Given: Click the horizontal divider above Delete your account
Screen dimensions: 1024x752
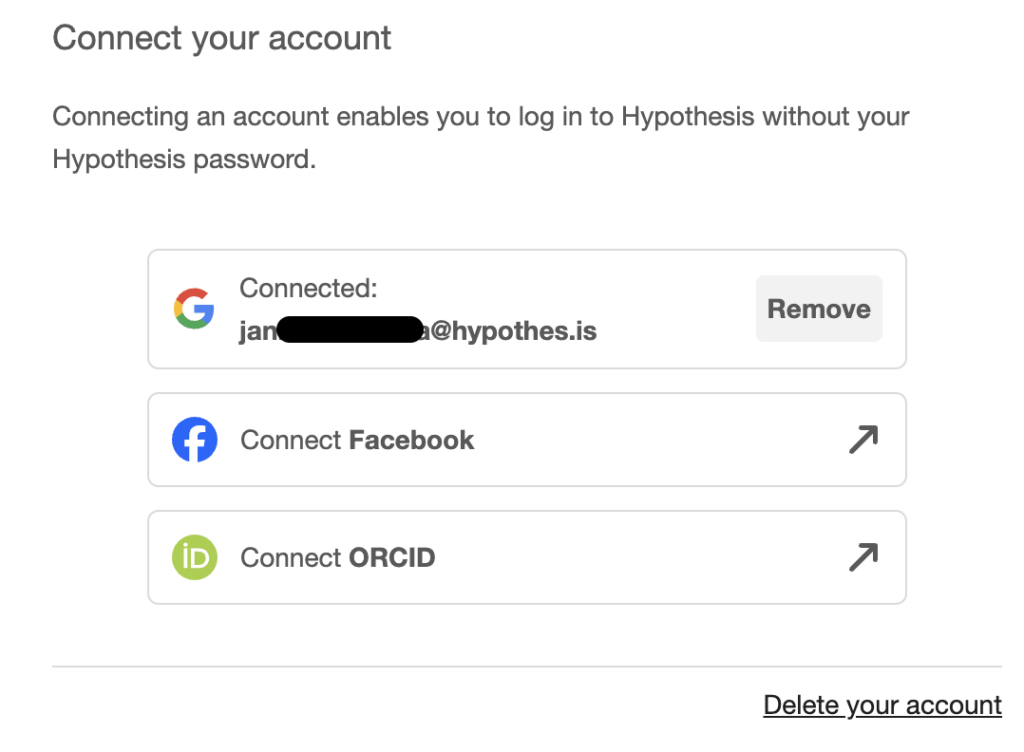Looking at the screenshot, I should tap(527, 662).
